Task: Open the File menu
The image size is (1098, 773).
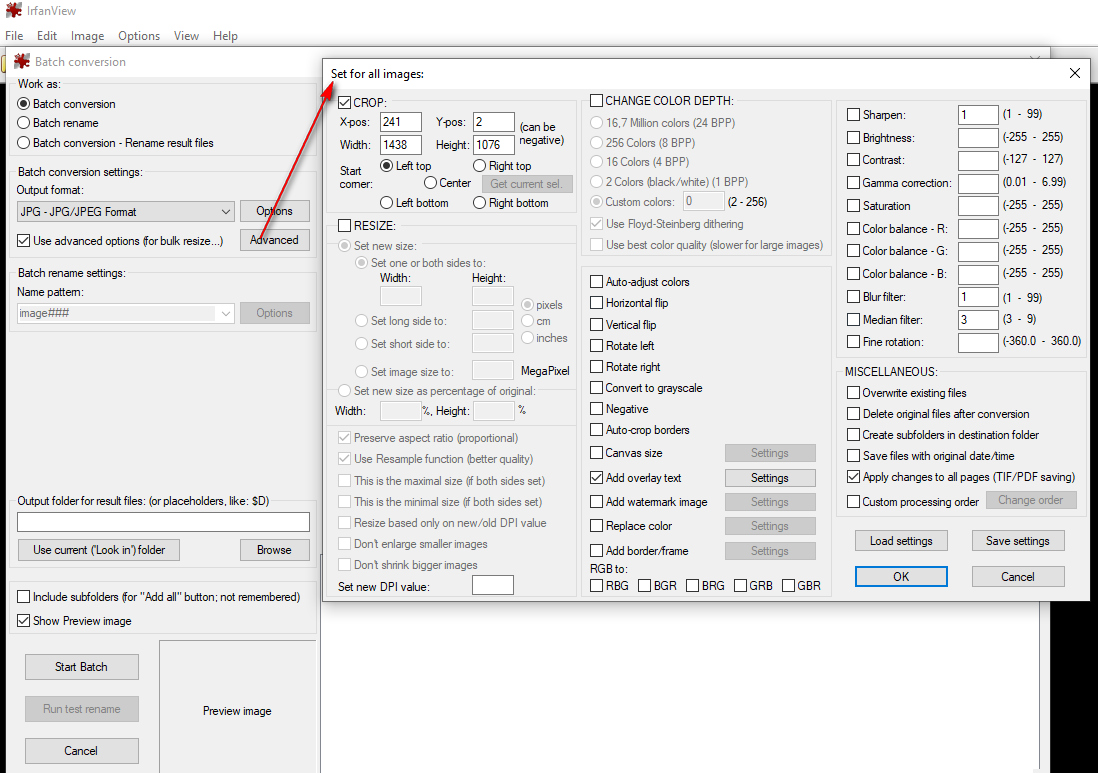Action: coord(14,36)
